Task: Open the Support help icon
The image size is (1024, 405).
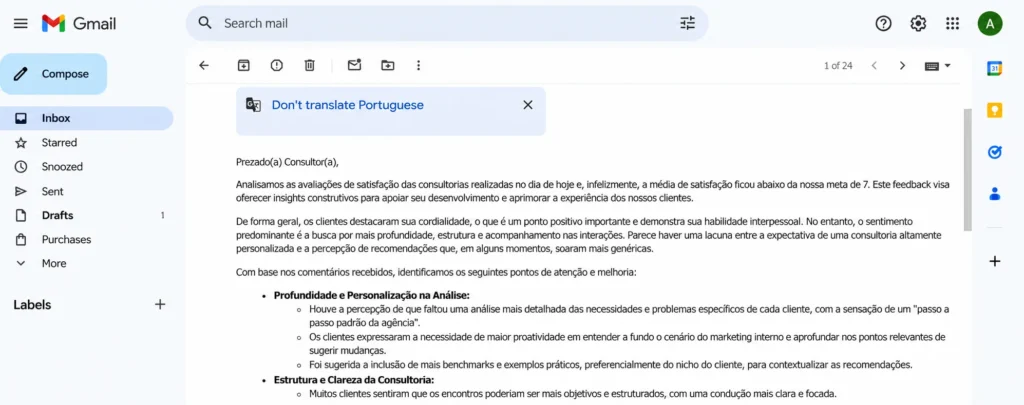Action: pos(884,24)
